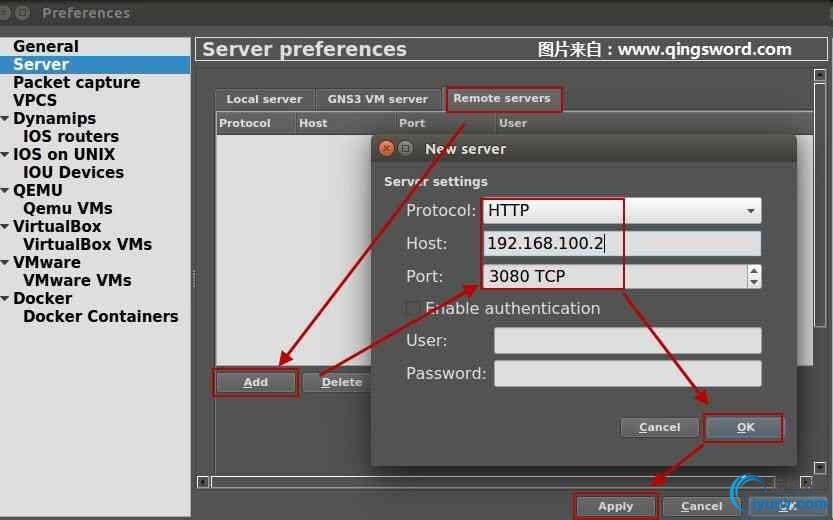
Task: Focus the Host input field
Action: 622,243
